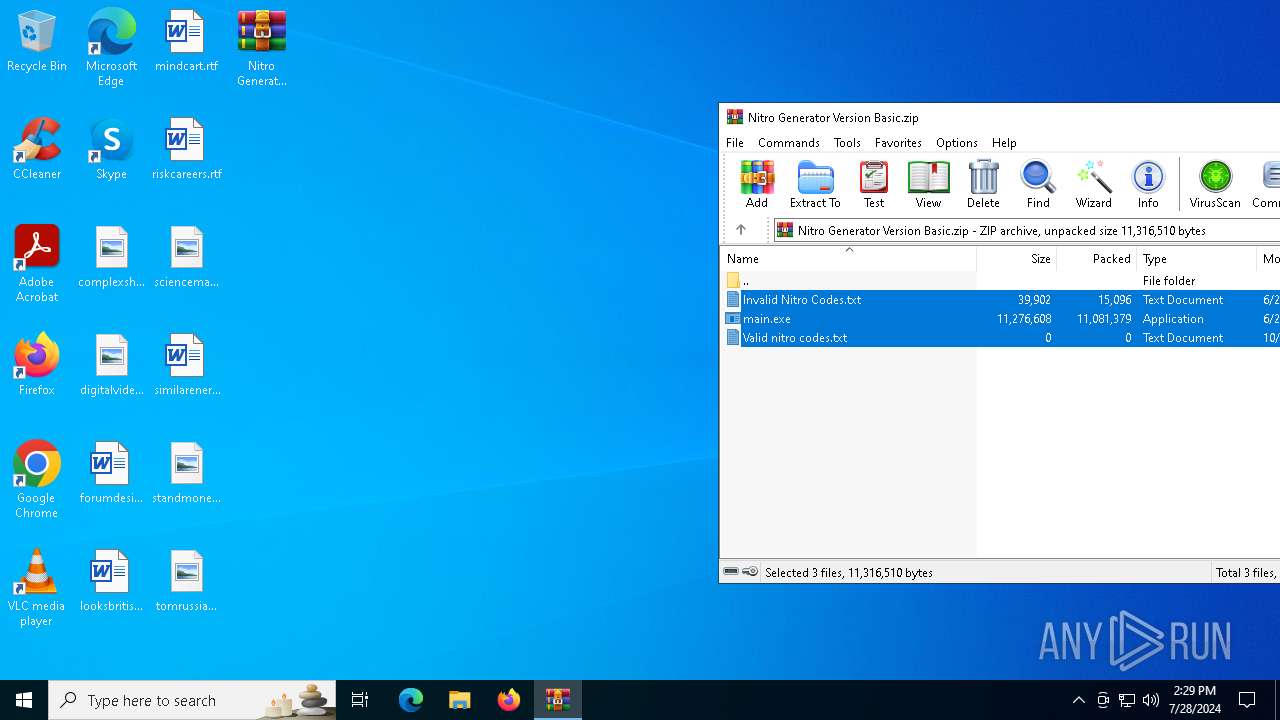Show hidden system tray icons
This screenshot has height=720, width=1280.
click(1079, 700)
